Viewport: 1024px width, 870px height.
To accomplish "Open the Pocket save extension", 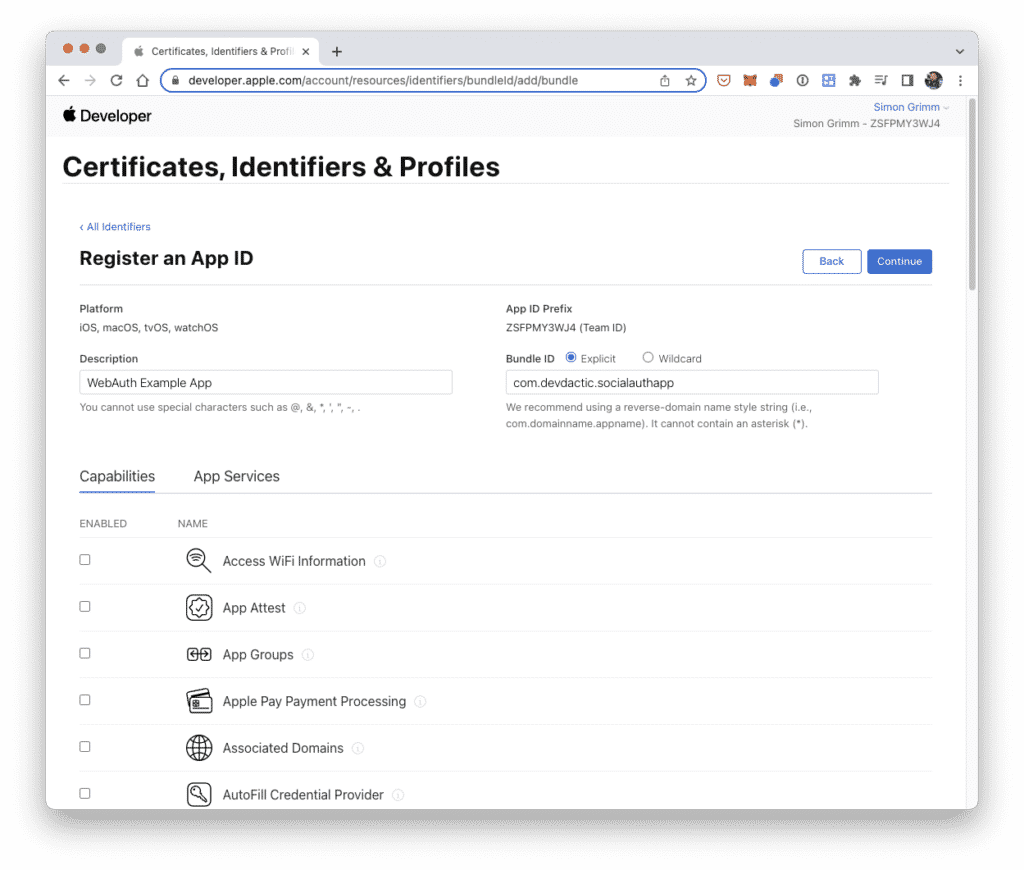I will [x=723, y=80].
